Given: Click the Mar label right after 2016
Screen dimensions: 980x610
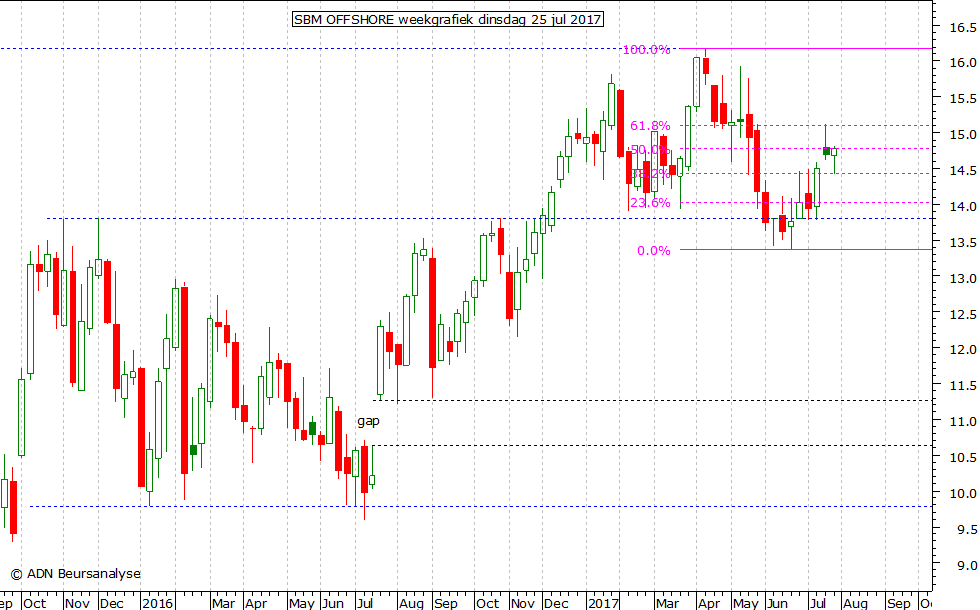Looking at the screenshot, I should (x=223, y=603).
